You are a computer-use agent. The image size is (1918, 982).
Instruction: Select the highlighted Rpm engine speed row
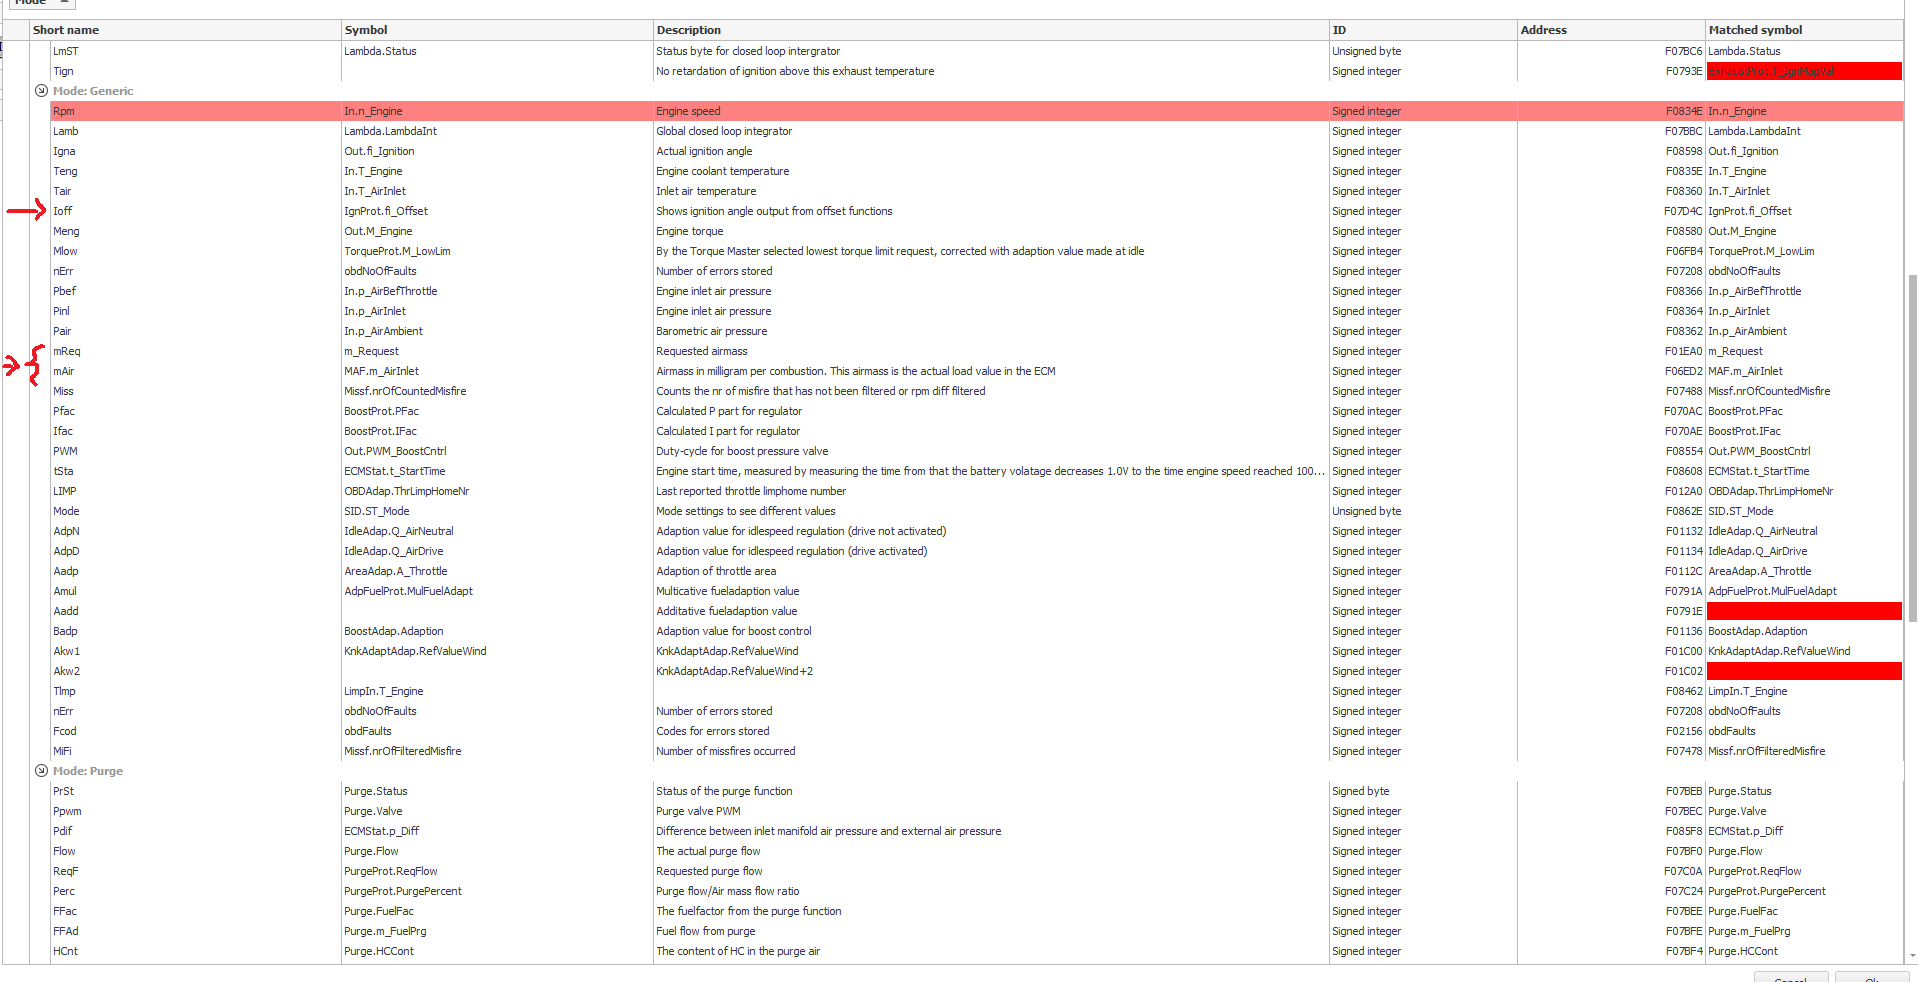coord(977,111)
